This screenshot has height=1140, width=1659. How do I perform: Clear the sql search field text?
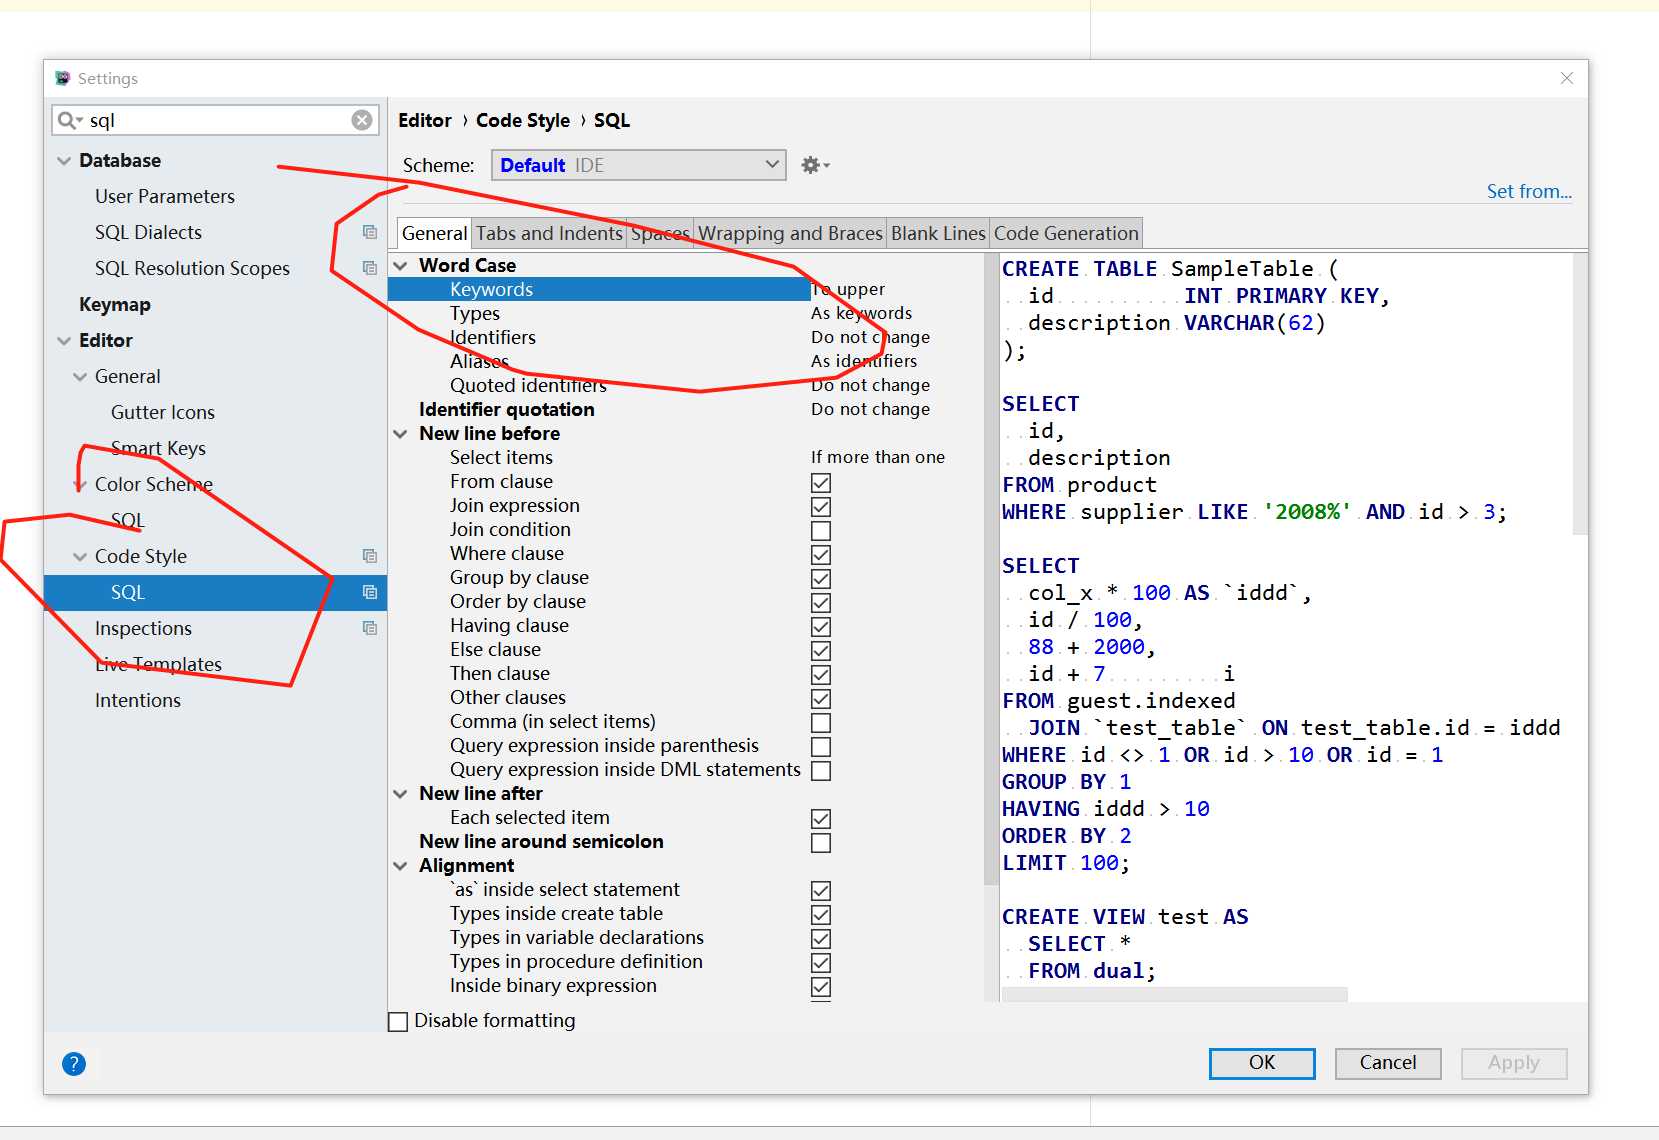pos(362,120)
